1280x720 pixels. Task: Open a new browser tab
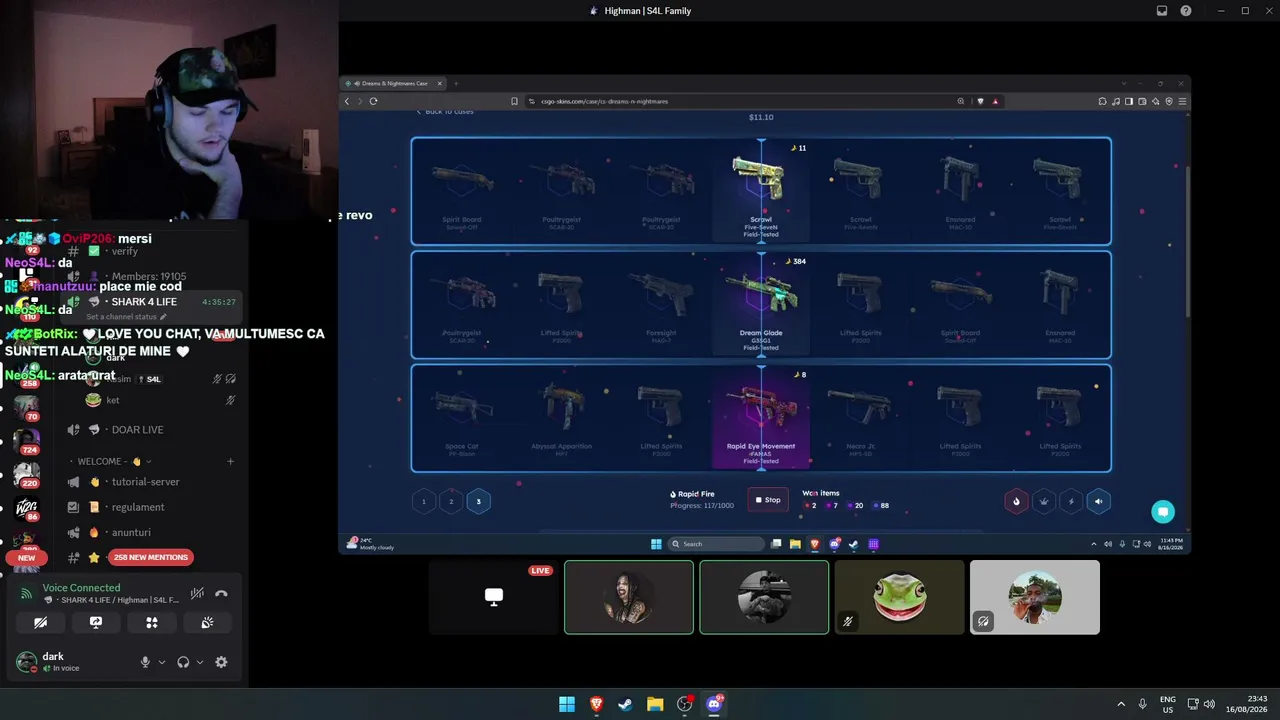point(456,83)
